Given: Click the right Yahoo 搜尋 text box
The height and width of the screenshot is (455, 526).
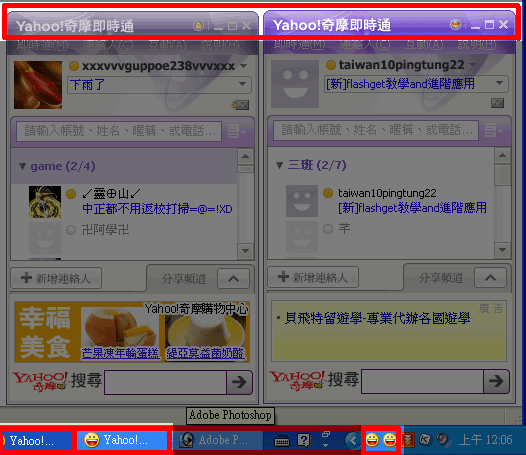Looking at the screenshot, I should (423, 381).
